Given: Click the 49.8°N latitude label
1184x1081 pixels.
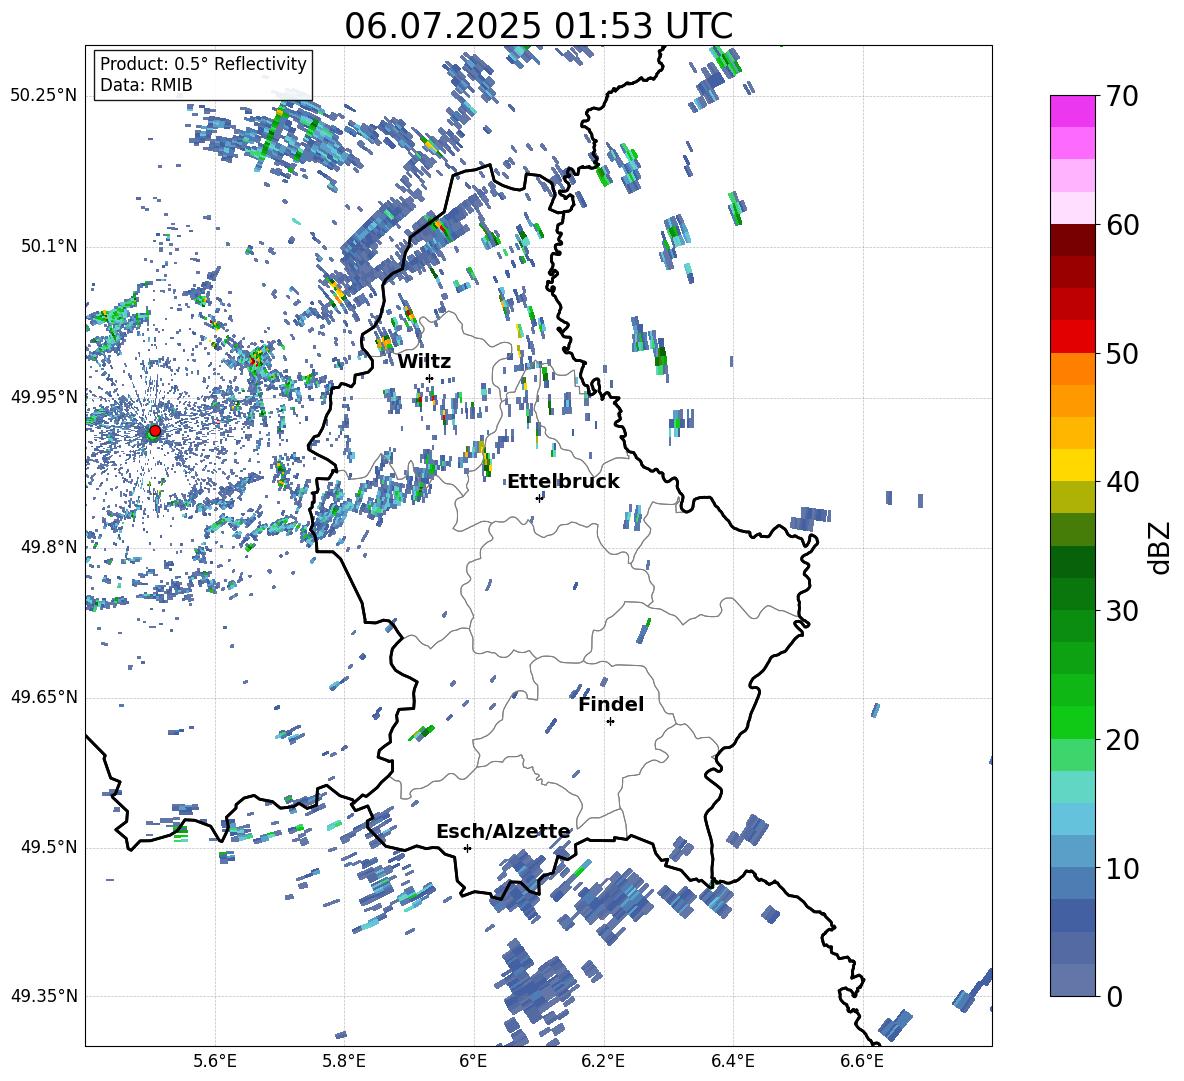Looking at the screenshot, I should (49, 547).
